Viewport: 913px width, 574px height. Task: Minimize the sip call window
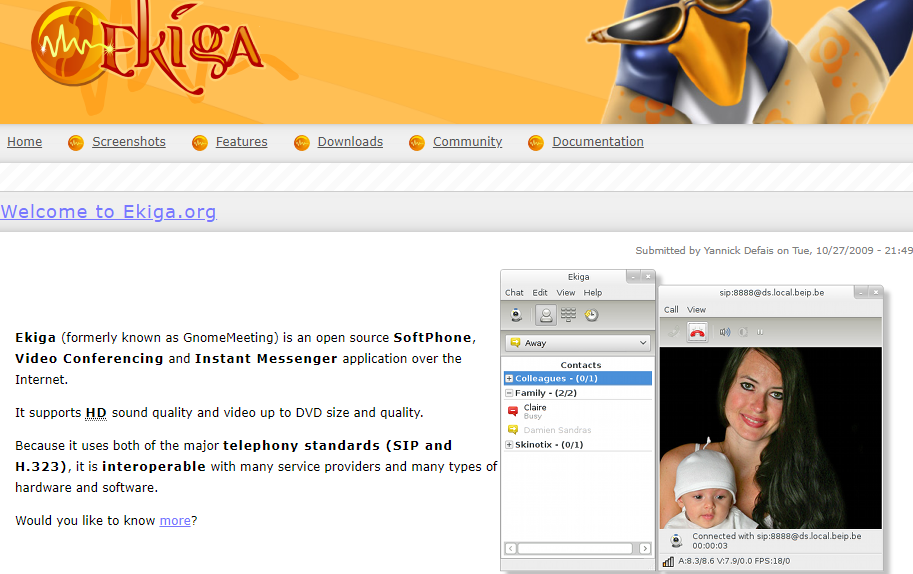[861, 292]
